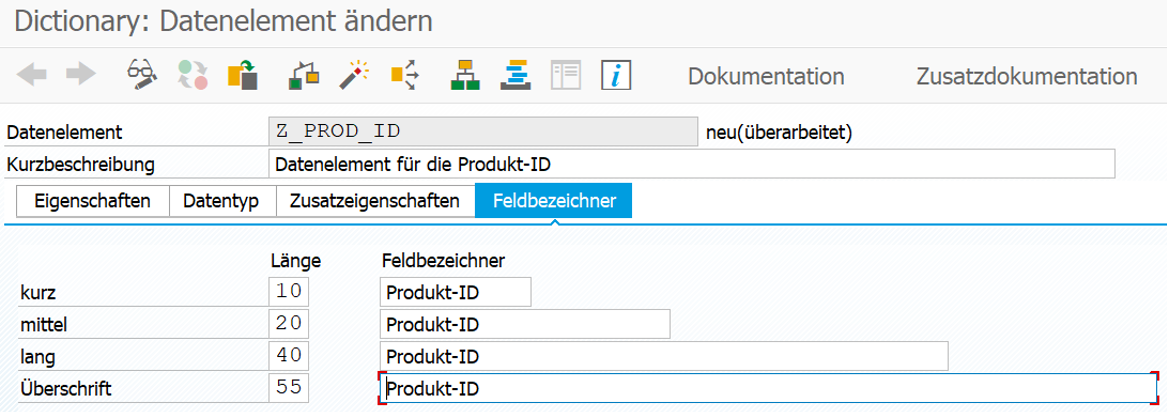Click the blue information icon
1167x412 pixels.
pos(616,75)
